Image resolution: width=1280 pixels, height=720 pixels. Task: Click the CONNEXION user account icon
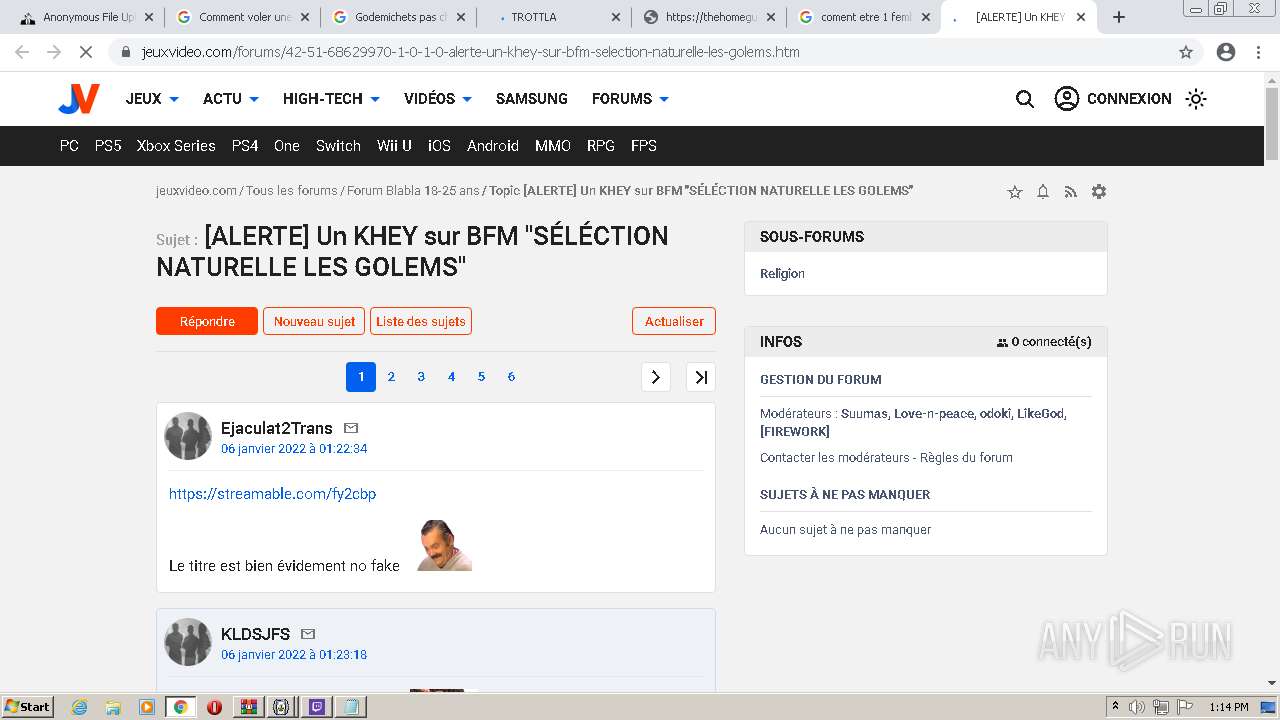[1067, 99]
